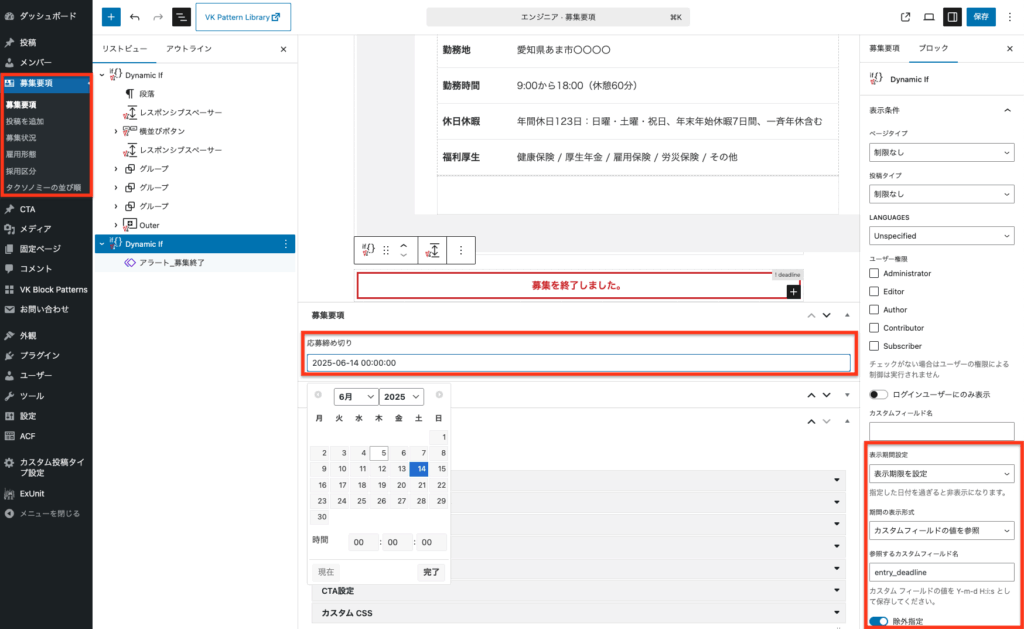Toggle the settings sidebar panel icon
Screen dimensions: 1024x629
[952, 17]
